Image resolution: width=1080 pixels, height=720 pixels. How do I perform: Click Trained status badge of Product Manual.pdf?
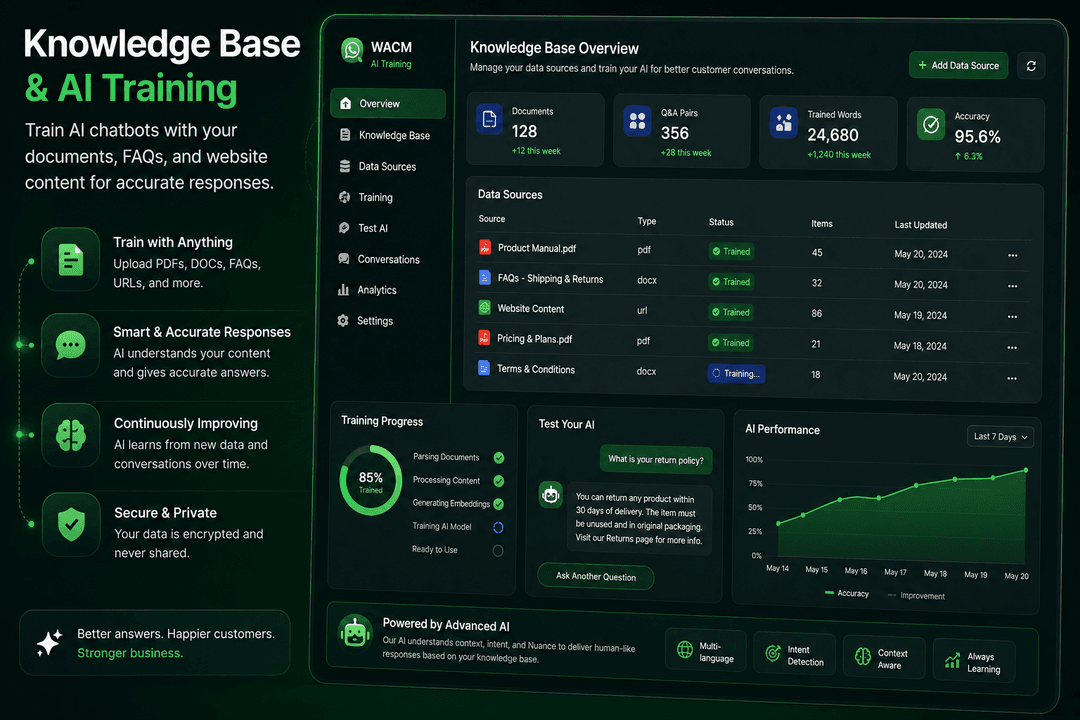point(731,251)
